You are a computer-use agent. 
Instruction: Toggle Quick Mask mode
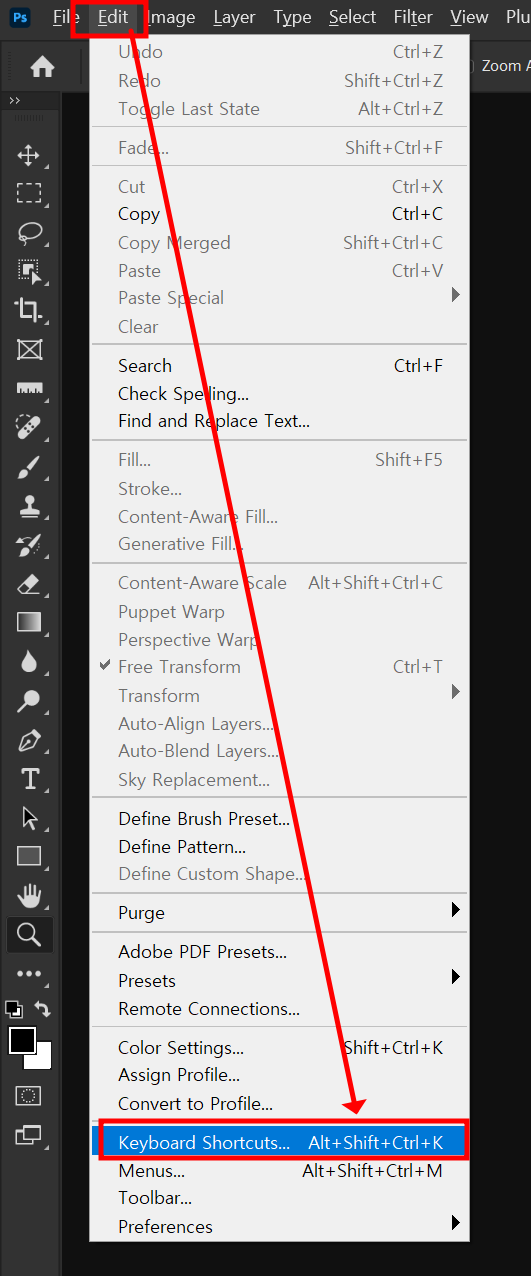point(29,1095)
